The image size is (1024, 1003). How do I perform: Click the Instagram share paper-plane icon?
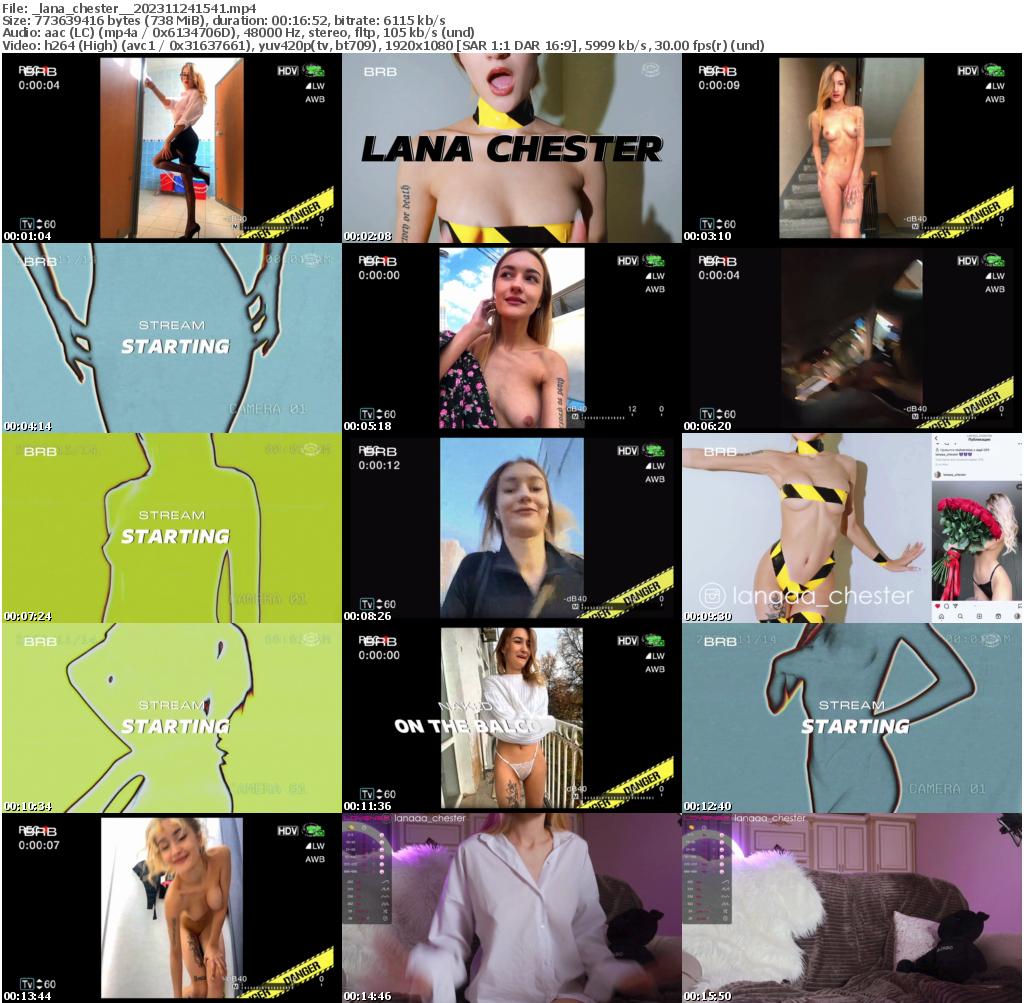tap(955, 606)
